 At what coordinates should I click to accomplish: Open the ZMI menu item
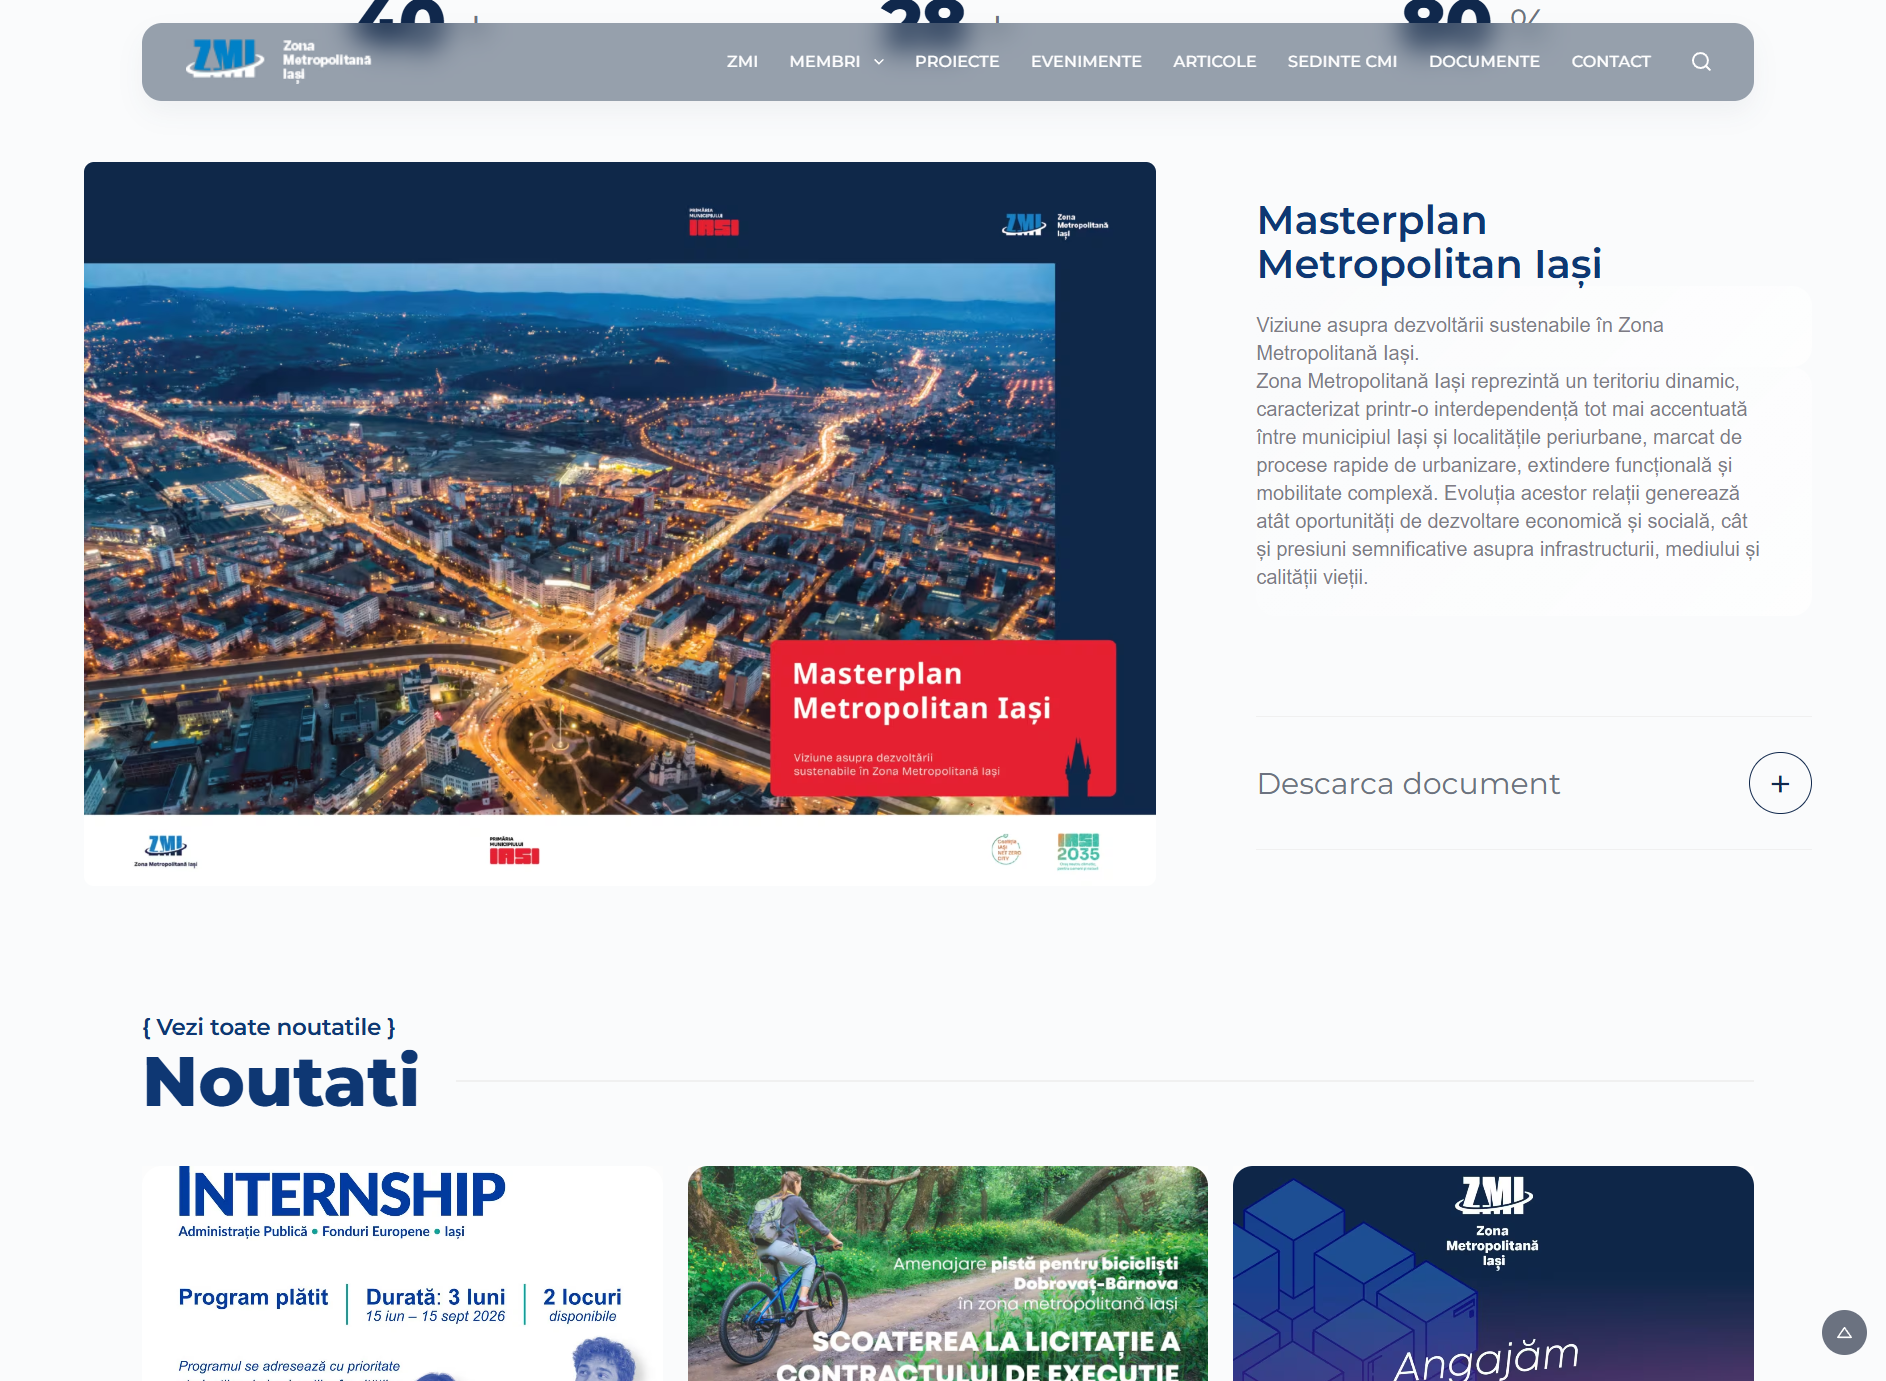(742, 62)
